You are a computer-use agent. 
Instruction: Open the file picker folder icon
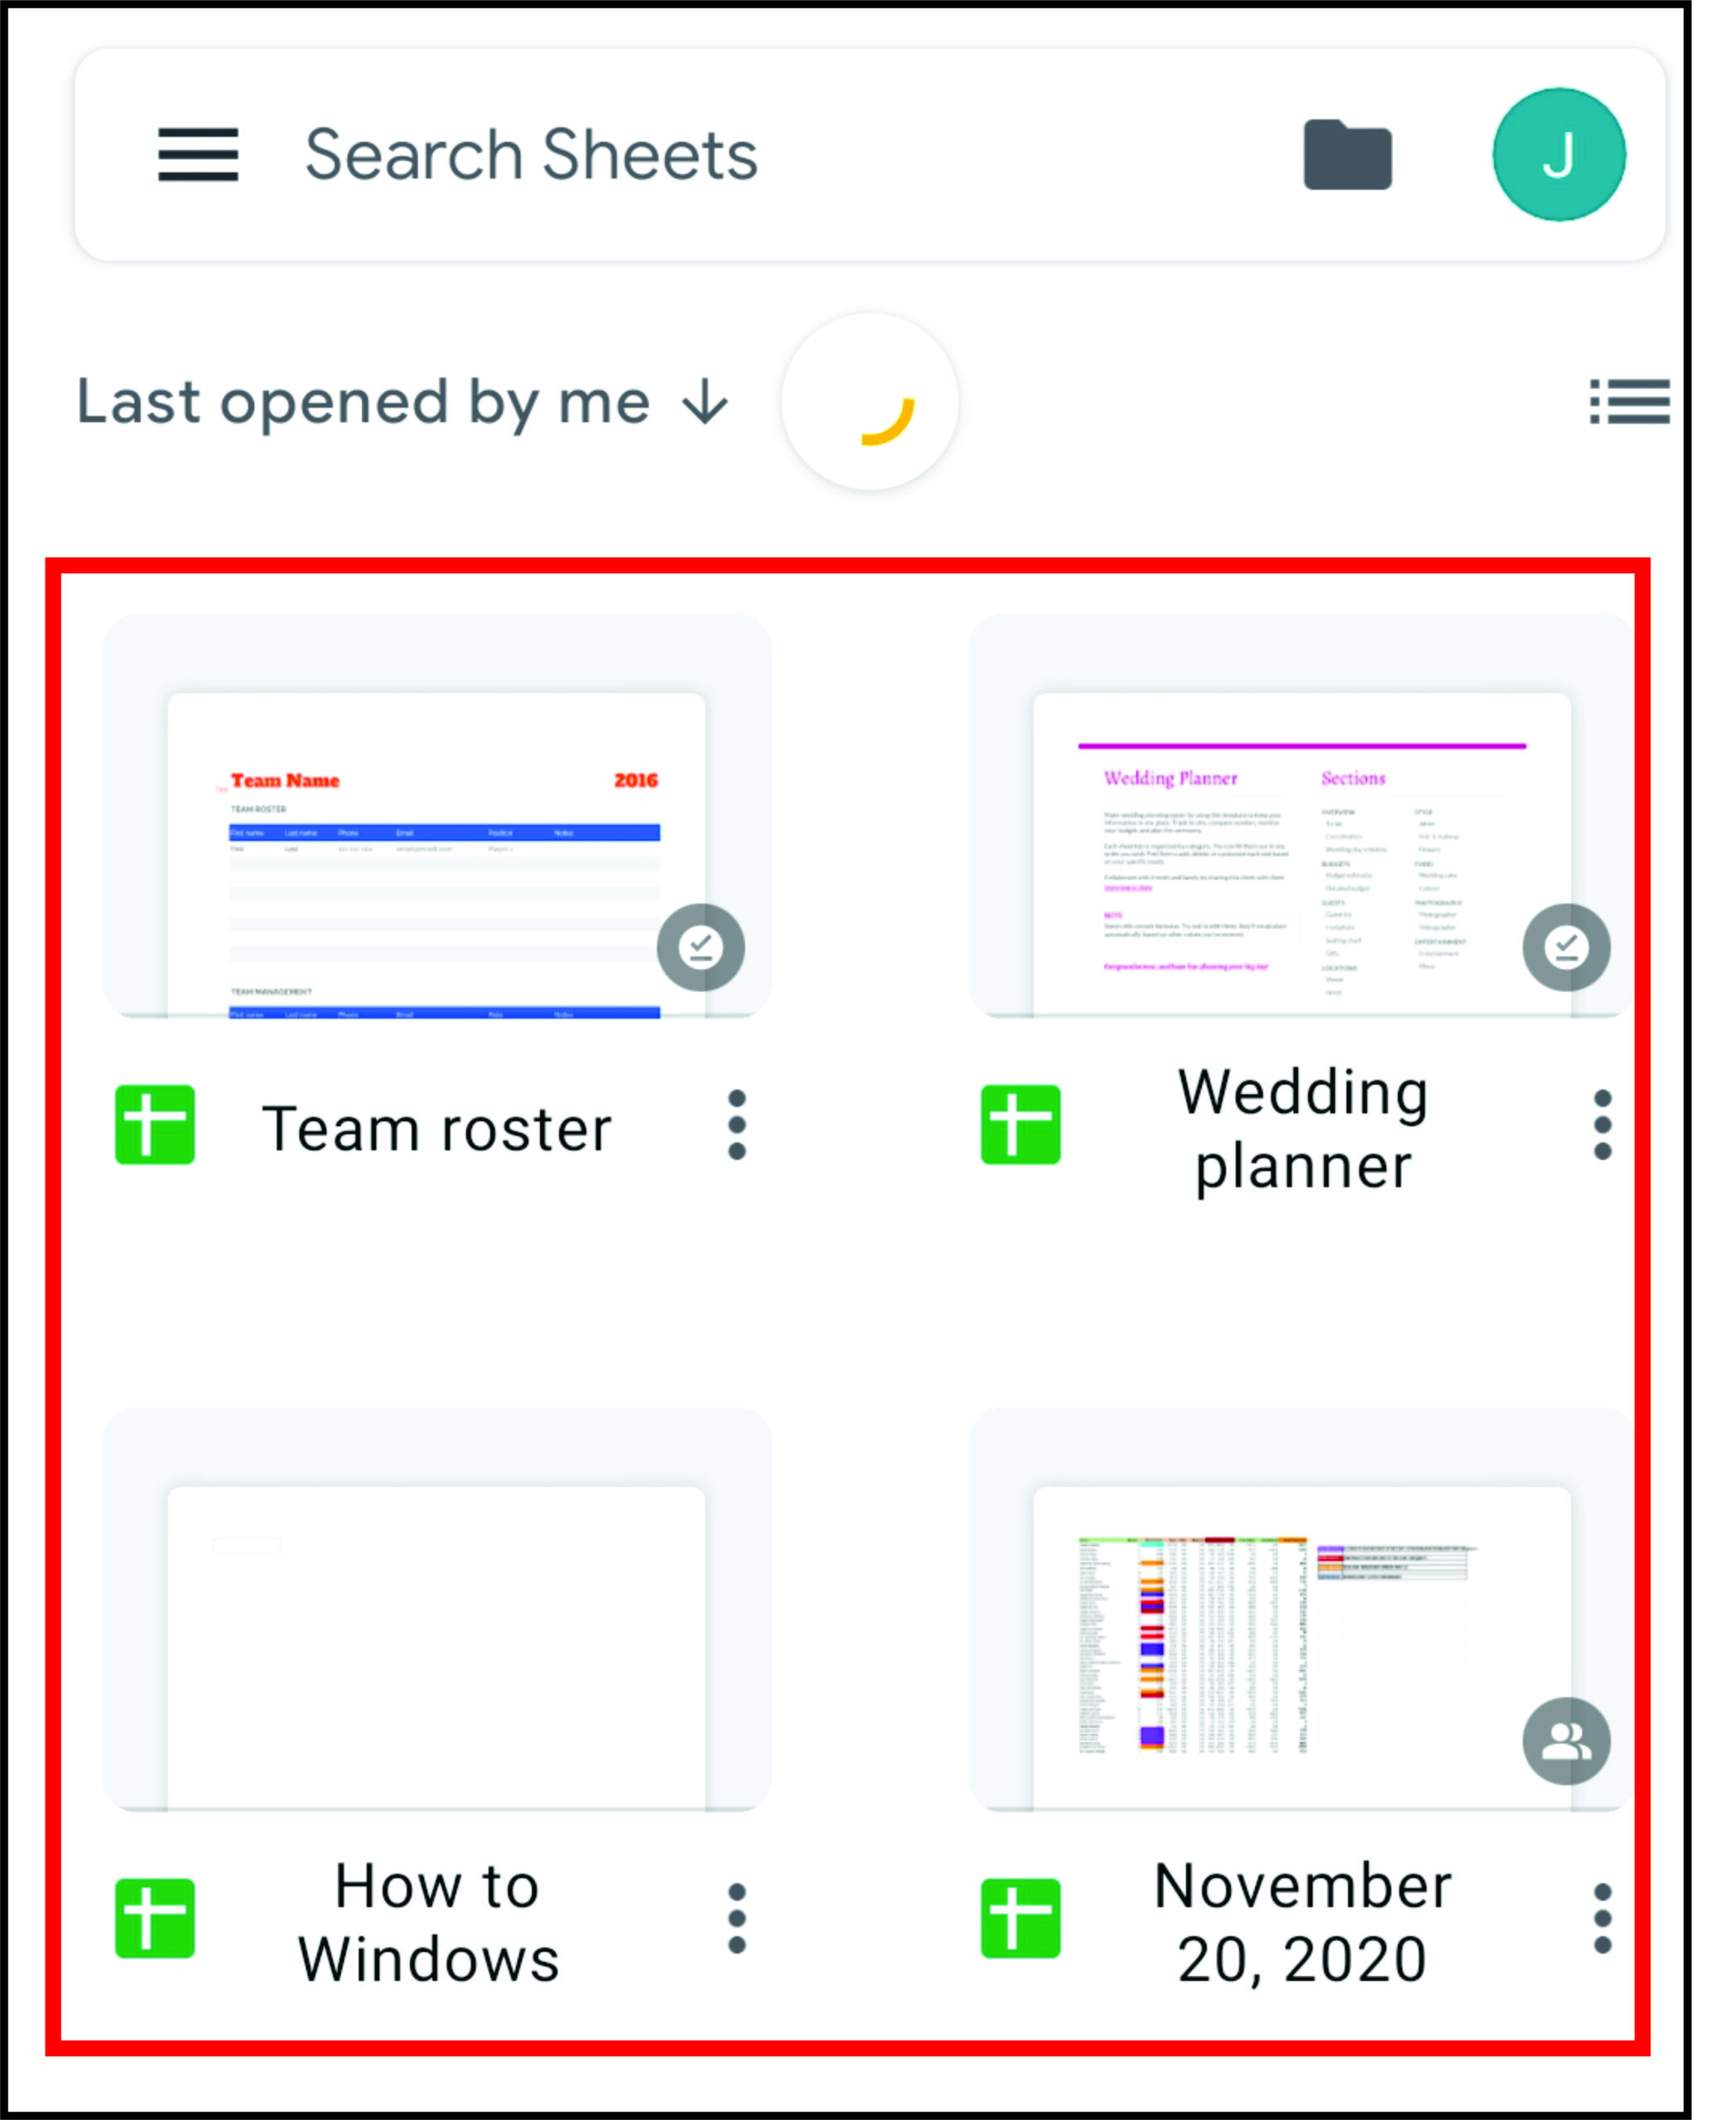click(1347, 154)
